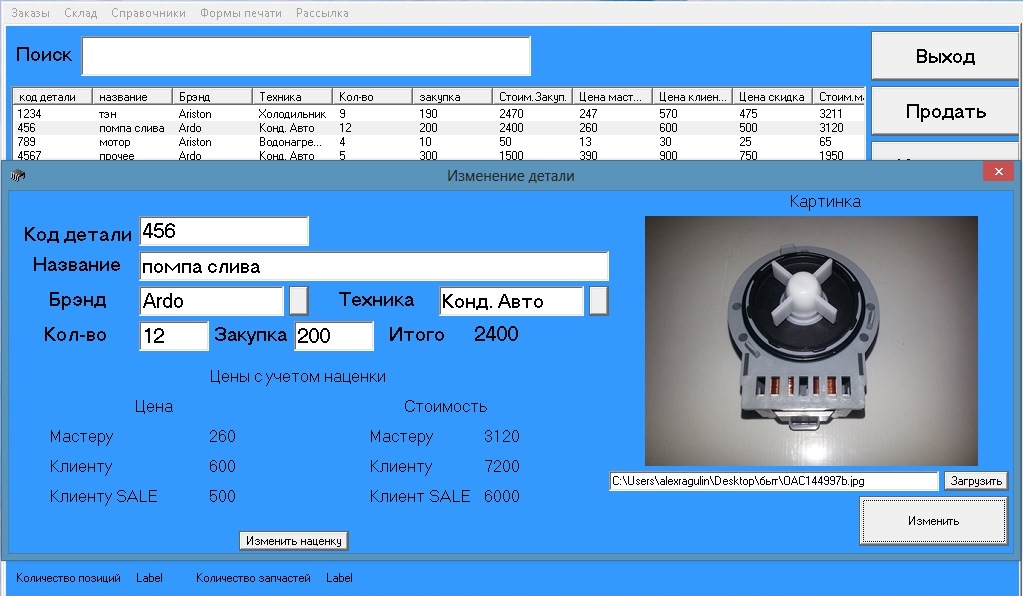Open the Брэнд selection button
Screen dimensions: 1023x596
298,301
